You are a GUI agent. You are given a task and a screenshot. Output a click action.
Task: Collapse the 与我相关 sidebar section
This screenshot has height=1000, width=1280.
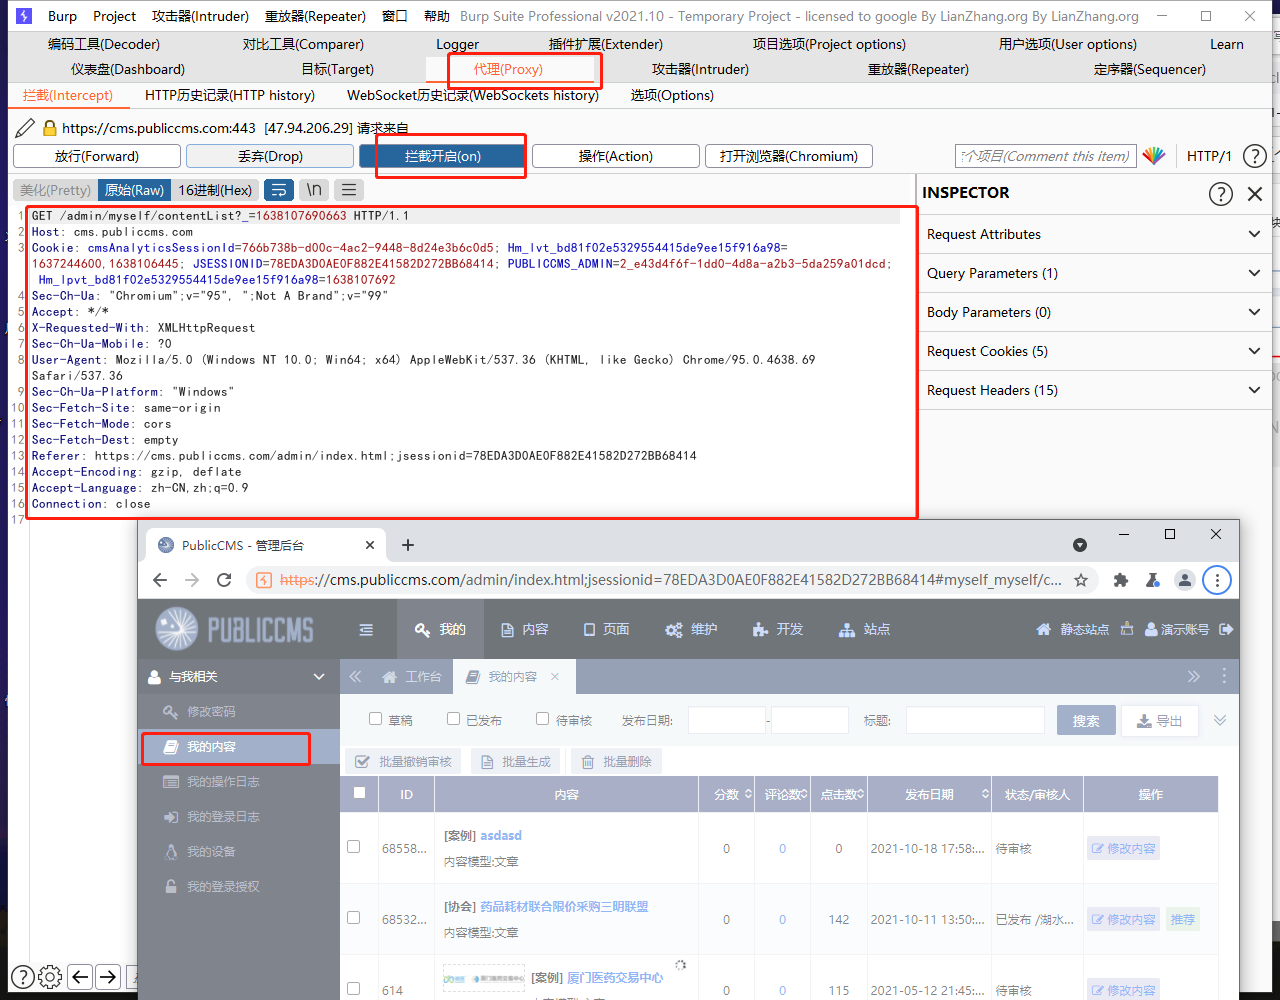[318, 676]
